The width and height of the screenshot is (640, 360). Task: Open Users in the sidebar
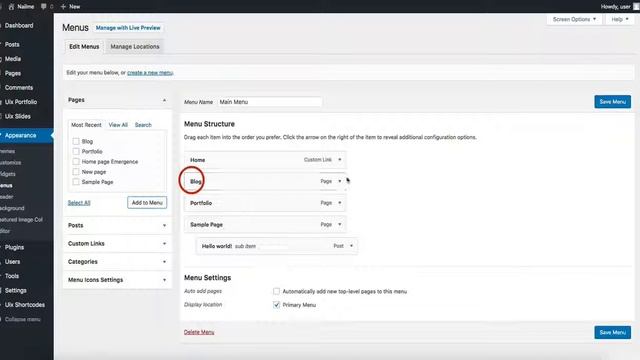pyautogui.click(x=12, y=262)
